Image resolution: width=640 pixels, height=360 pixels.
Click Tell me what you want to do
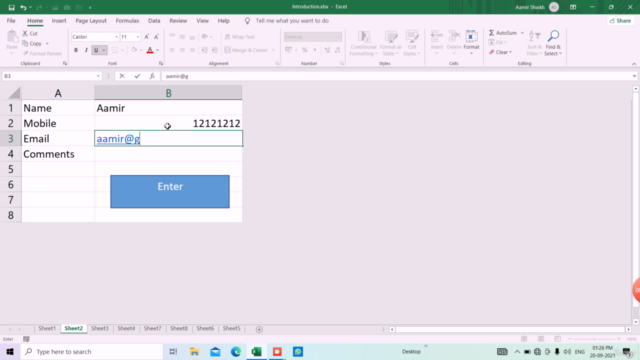(292, 21)
